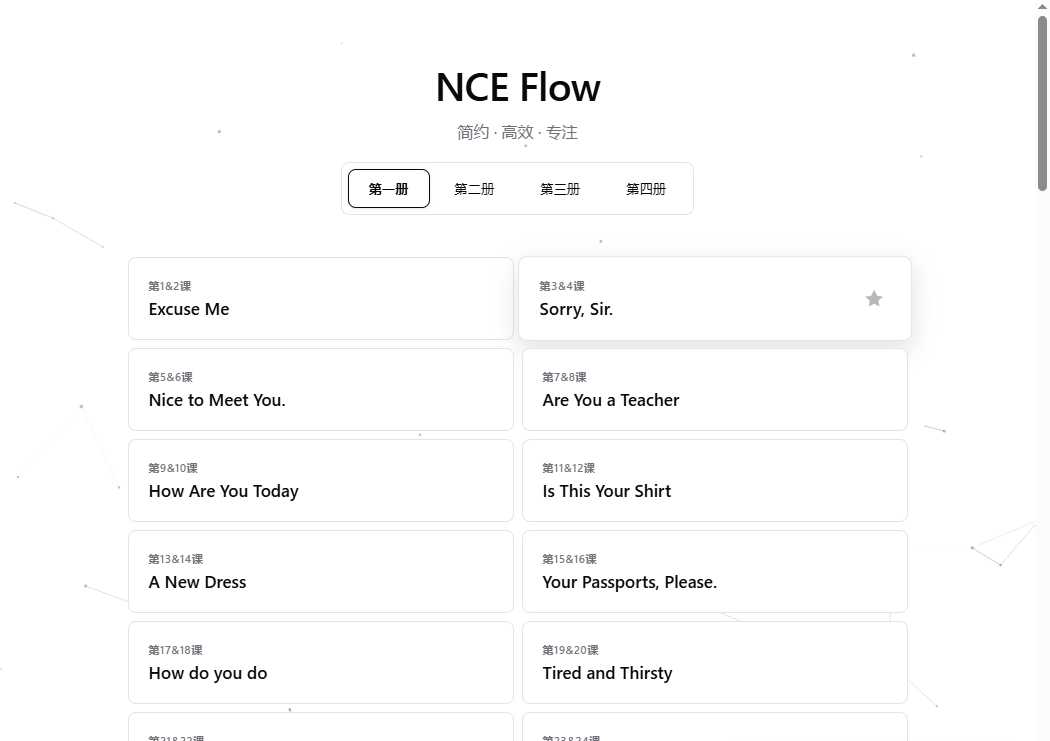Open the "How Are You Today" lesson
This screenshot has width=1050, height=741.
(x=320, y=480)
